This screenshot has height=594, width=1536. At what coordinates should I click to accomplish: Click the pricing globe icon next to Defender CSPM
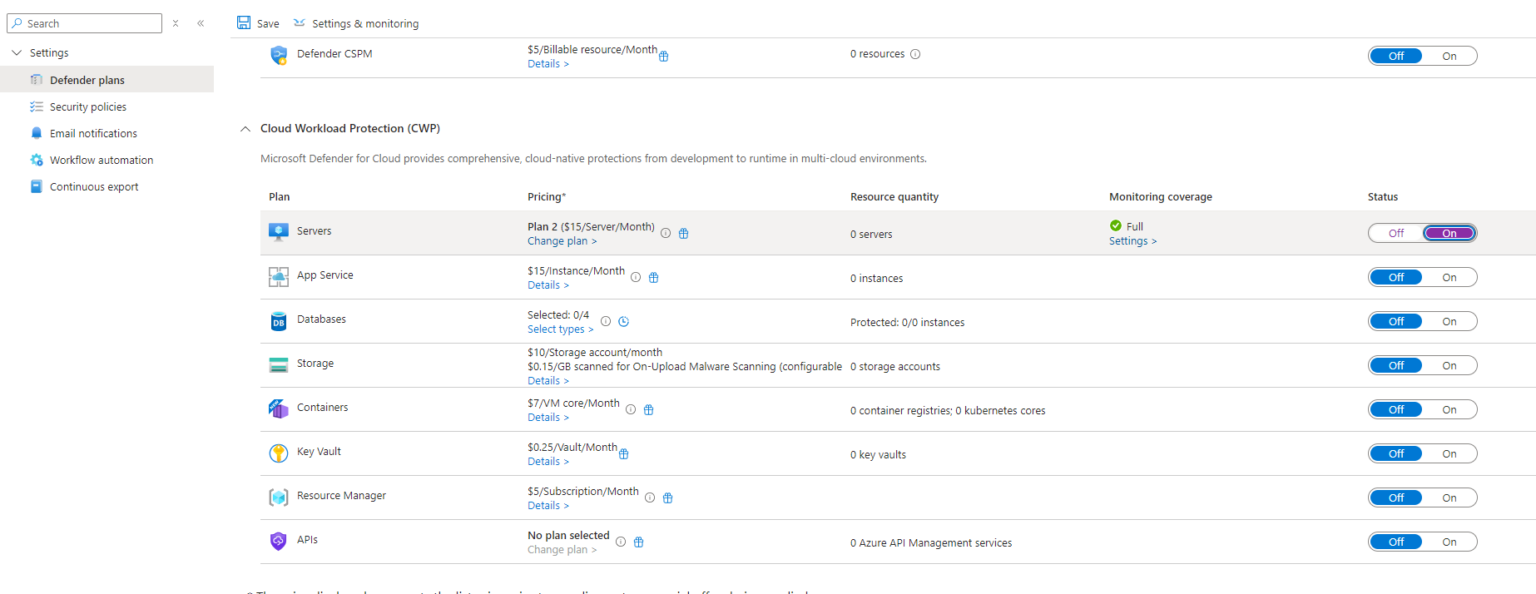[x=663, y=57]
